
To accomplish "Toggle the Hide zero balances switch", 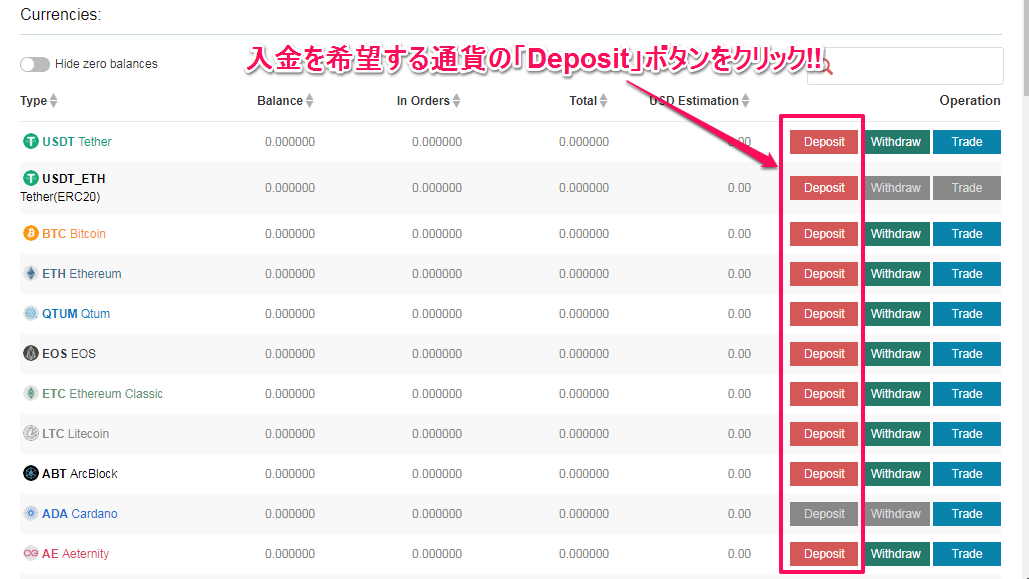I will 35,64.
